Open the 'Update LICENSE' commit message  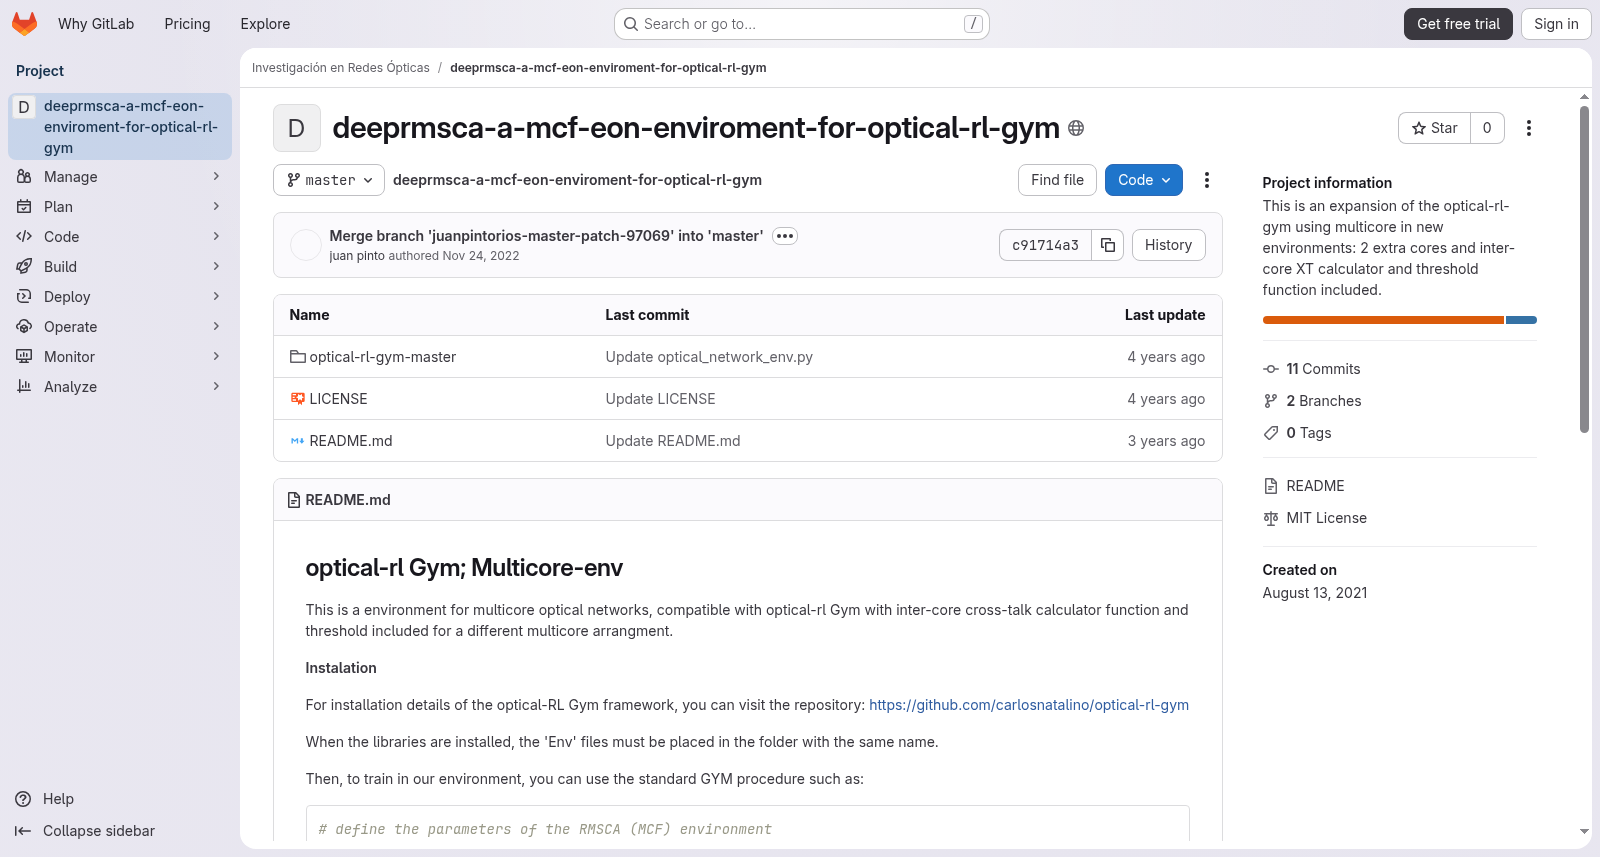point(660,399)
